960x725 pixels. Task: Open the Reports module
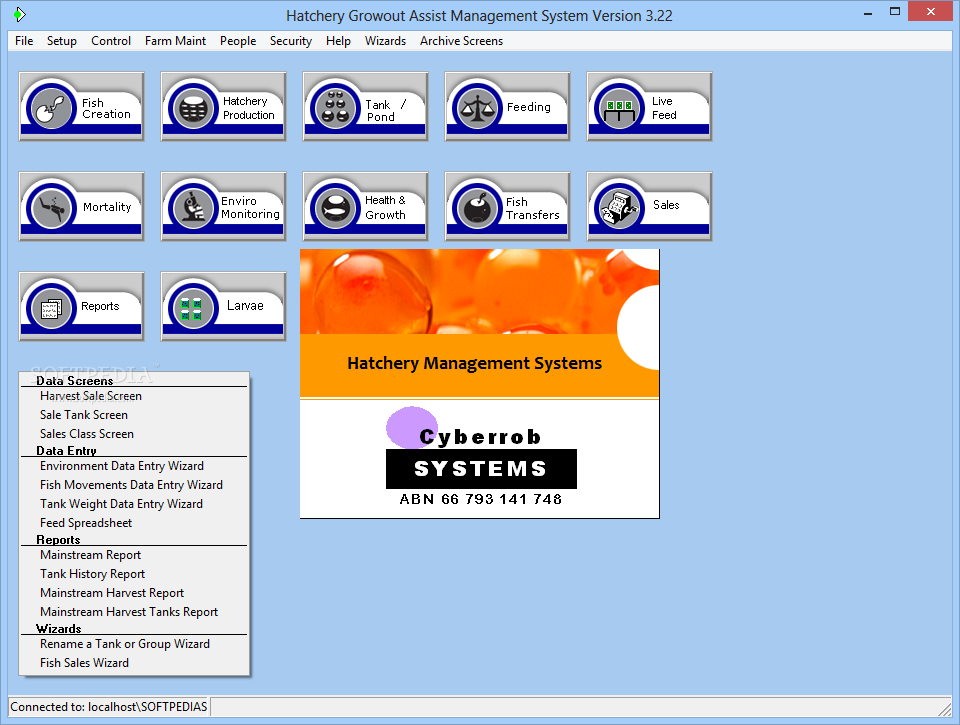(x=81, y=306)
